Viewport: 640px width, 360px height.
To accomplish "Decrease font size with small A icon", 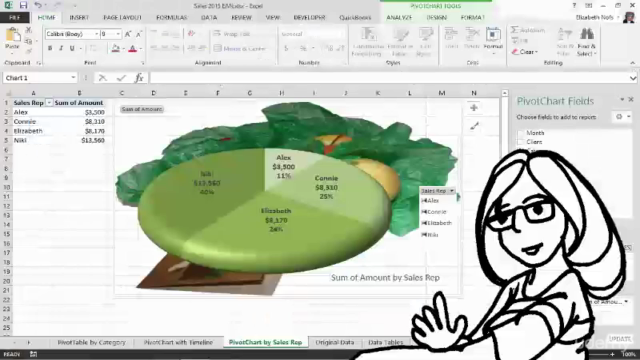I will 139,34.
